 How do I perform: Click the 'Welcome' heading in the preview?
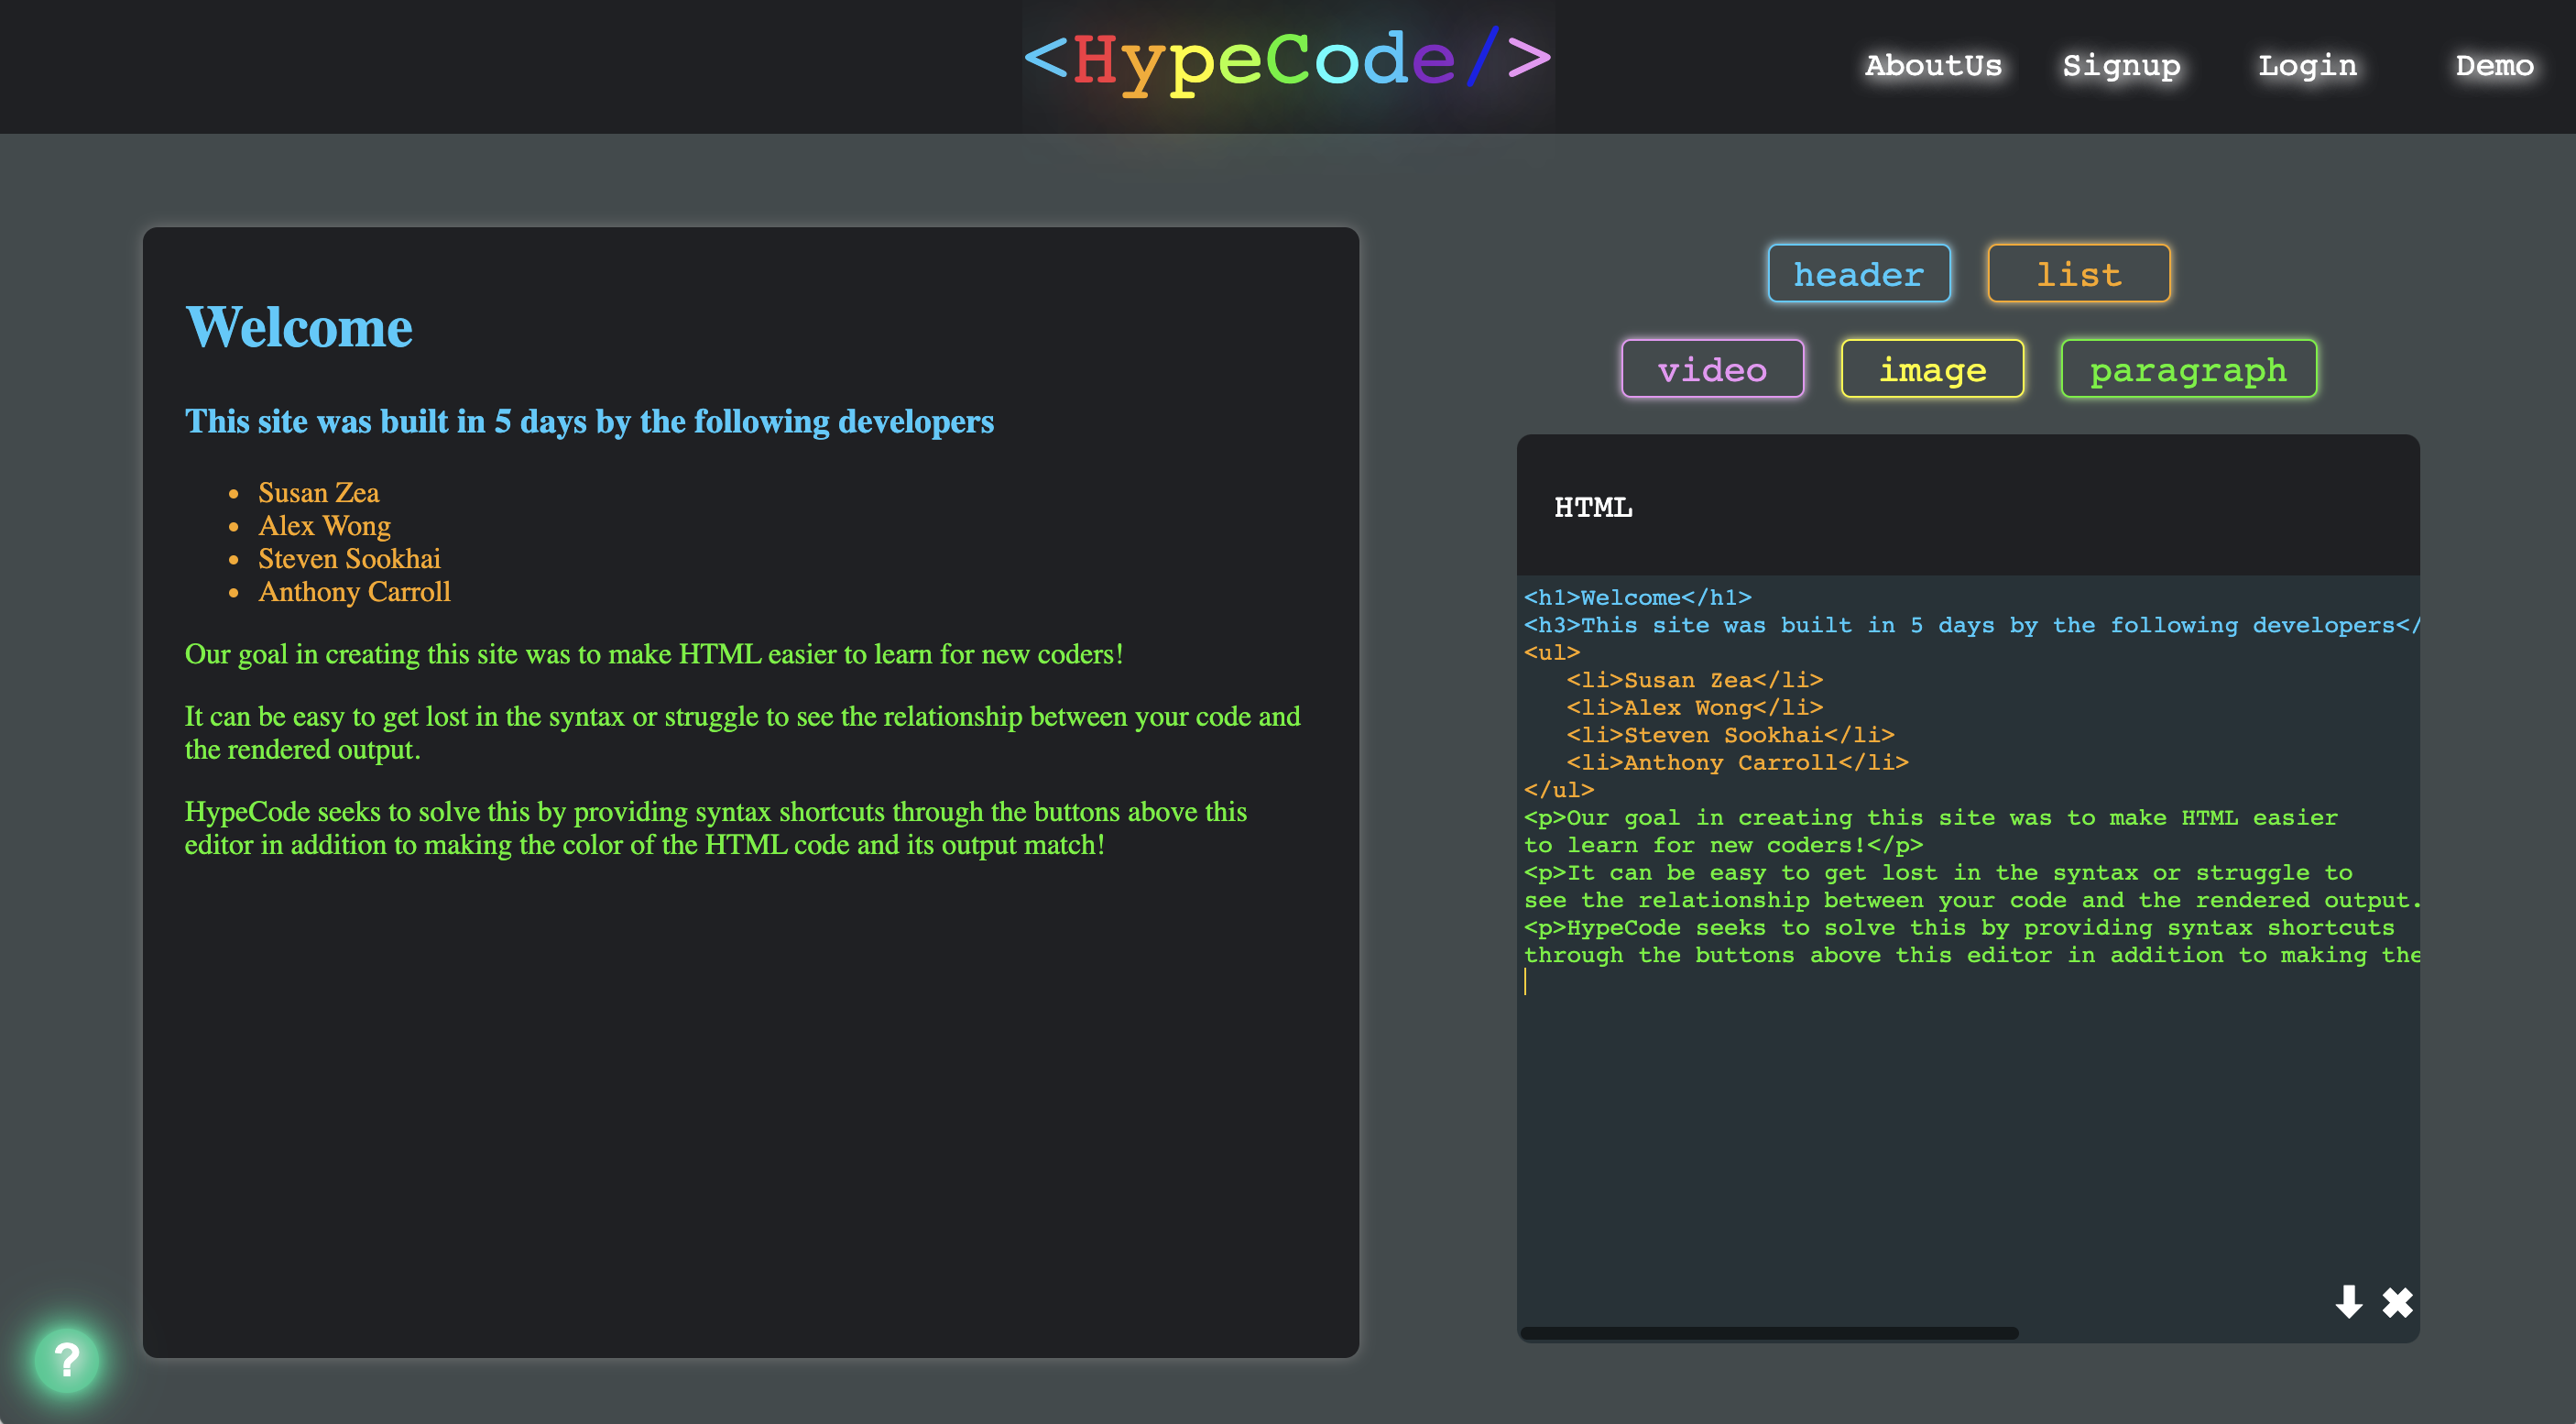pos(299,327)
